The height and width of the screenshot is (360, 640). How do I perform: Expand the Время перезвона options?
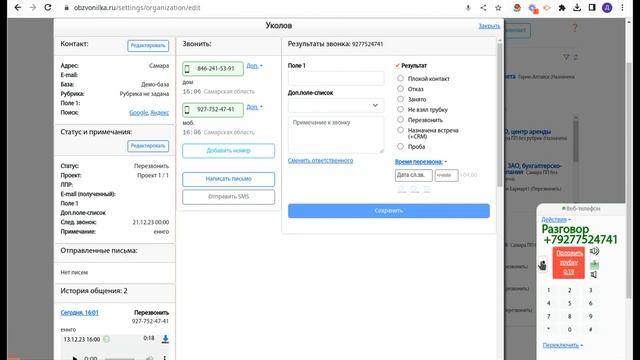(421, 162)
